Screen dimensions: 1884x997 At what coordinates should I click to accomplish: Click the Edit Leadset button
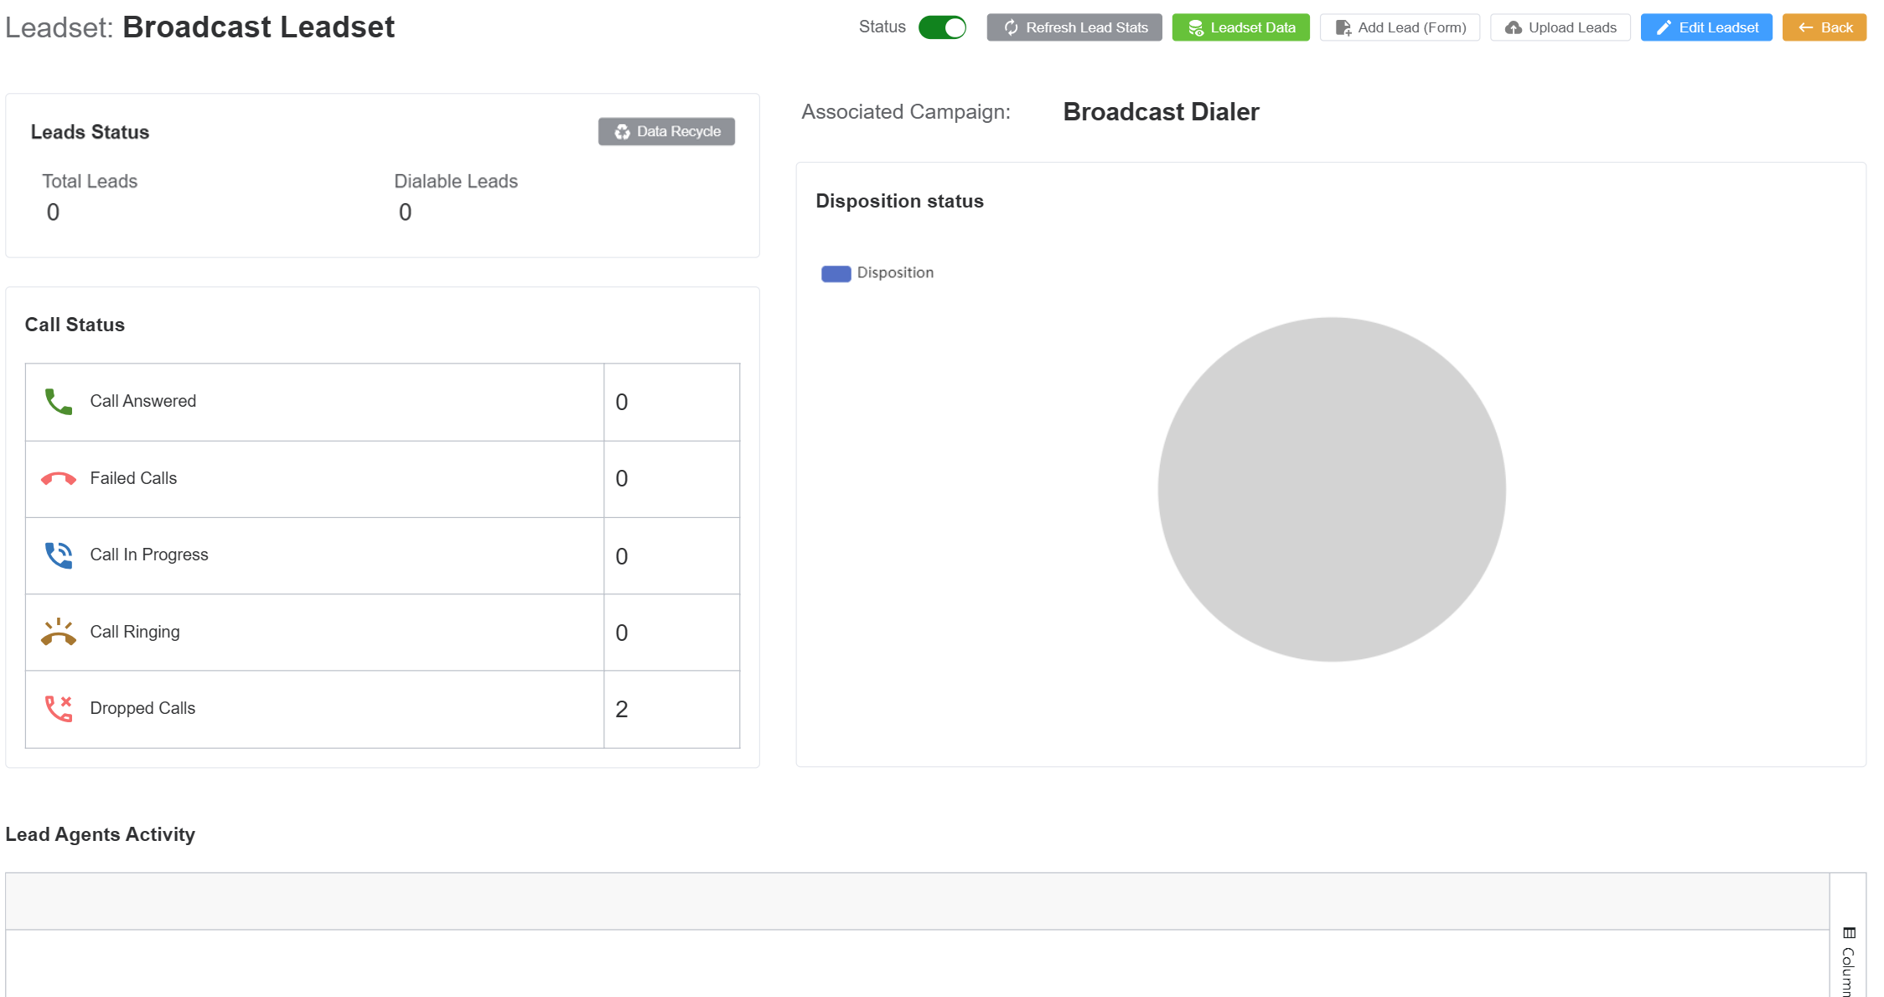(1705, 28)
